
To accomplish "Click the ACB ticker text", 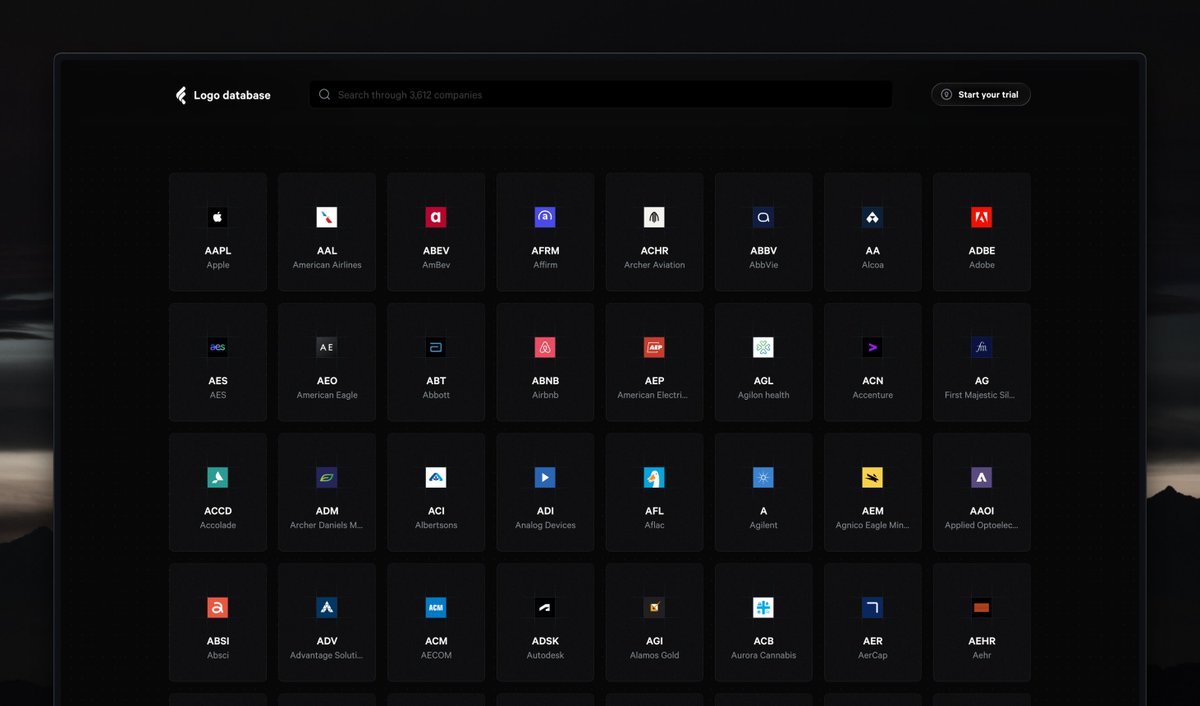I will [763, 641].
